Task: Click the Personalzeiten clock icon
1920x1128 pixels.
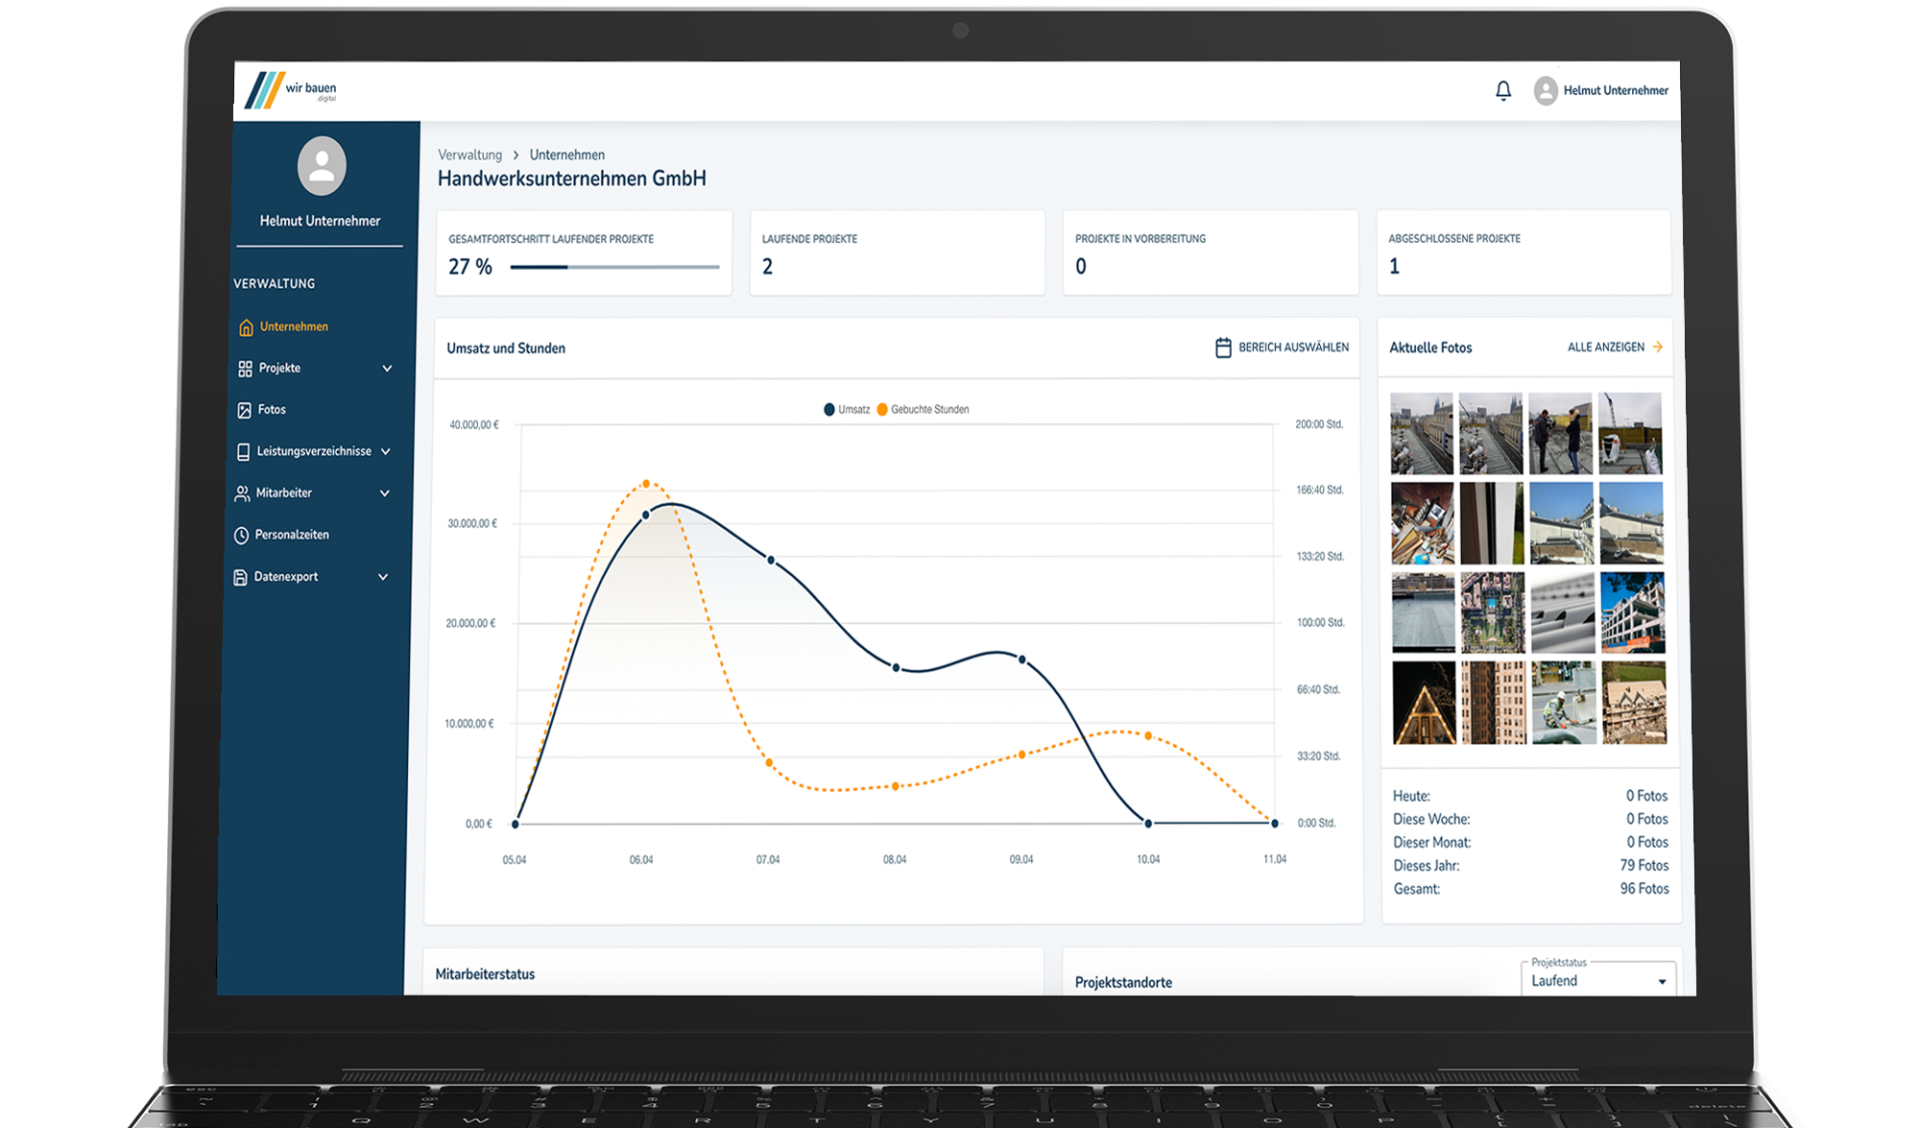Action: (241, 535)
